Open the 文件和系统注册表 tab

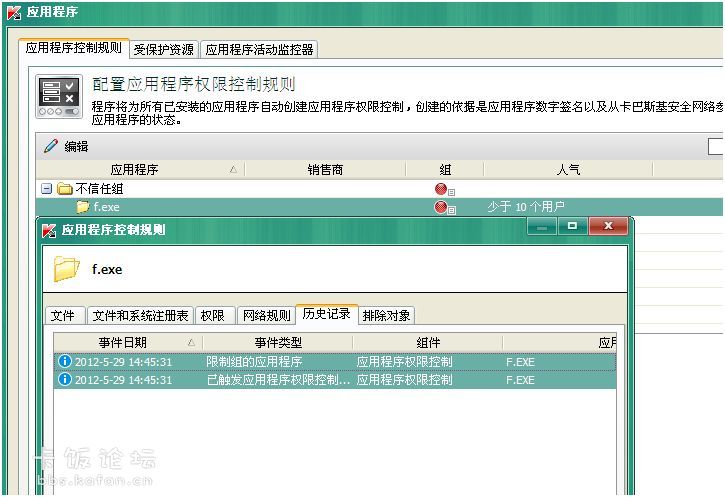[140, 316]
